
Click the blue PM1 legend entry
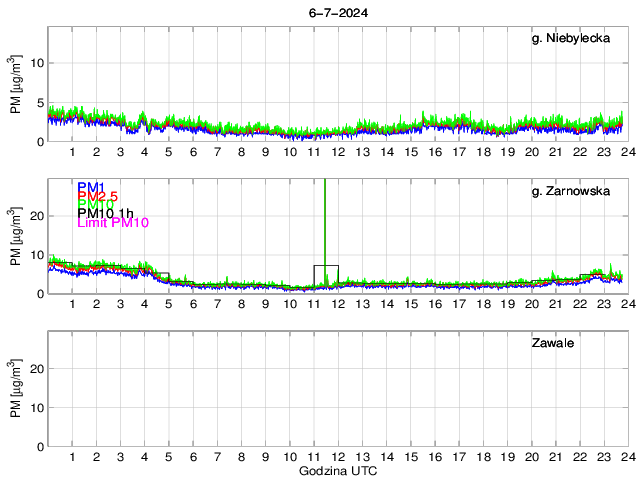(91, 187)
